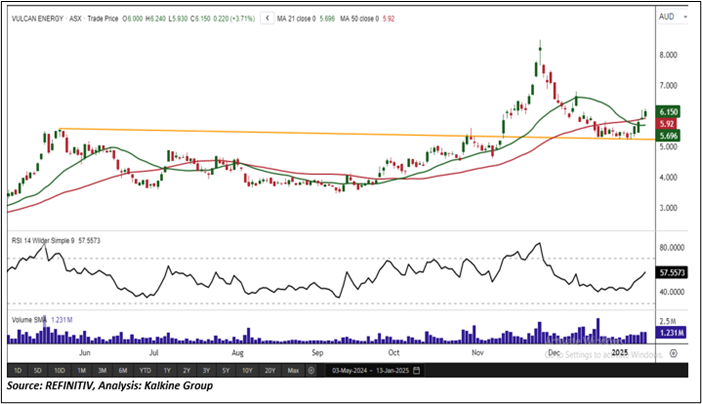
Task: Click the Sep label on time axis
Action: pyautogui.click(x=317, y=353)
